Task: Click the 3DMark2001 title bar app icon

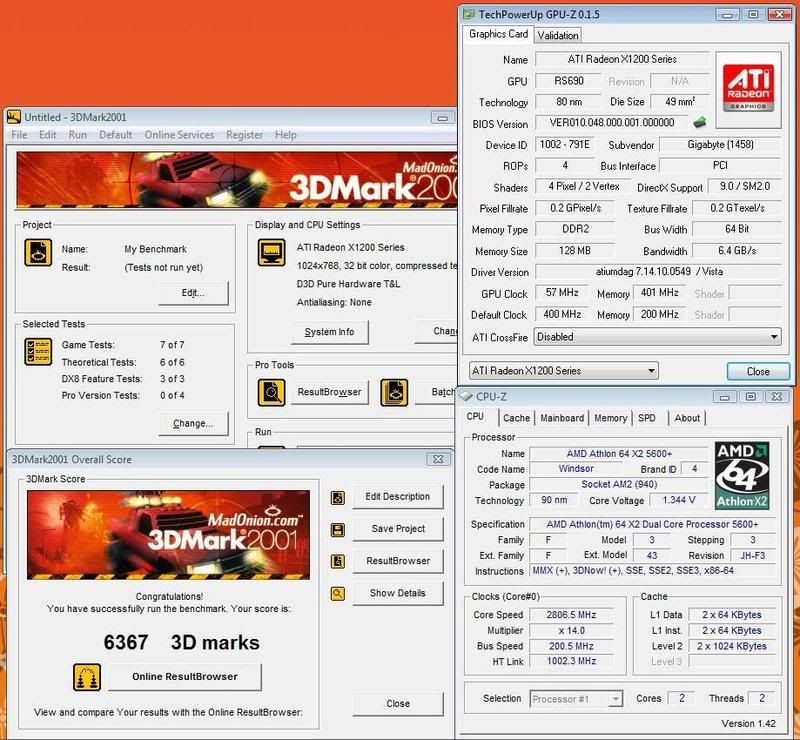Action: [14, 117]
